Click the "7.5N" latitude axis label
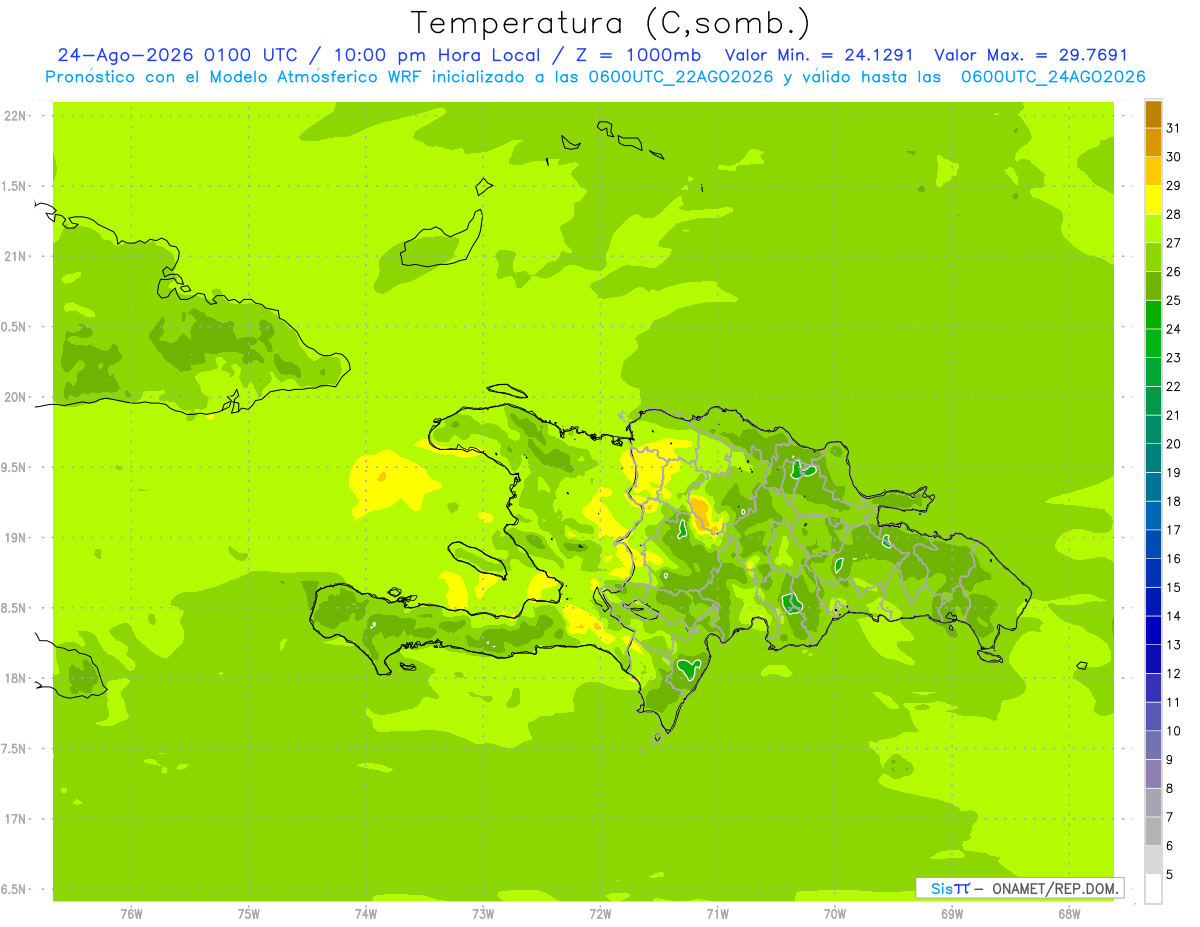The width and height of the screenshot is (1200, 927). [x=14, y=748]
